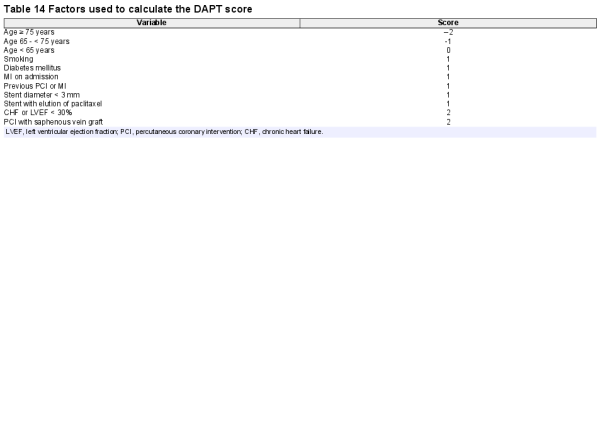600x436 pixels.
Task: Click the score value for paclitaxel stent row
Action: point(448,104)
